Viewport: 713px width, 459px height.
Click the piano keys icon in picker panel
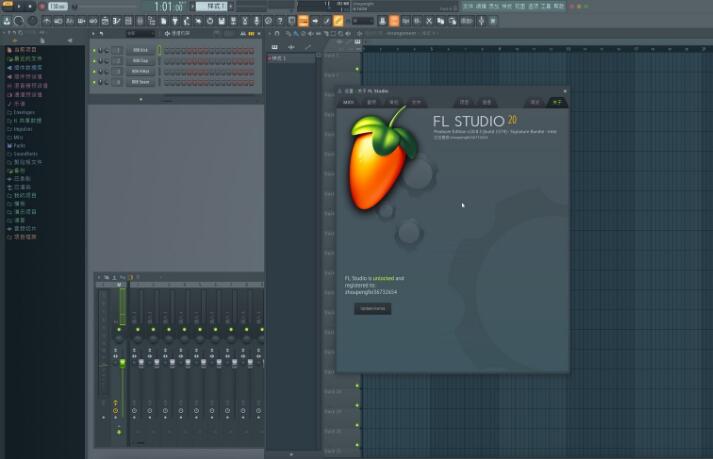coord(275,47)
